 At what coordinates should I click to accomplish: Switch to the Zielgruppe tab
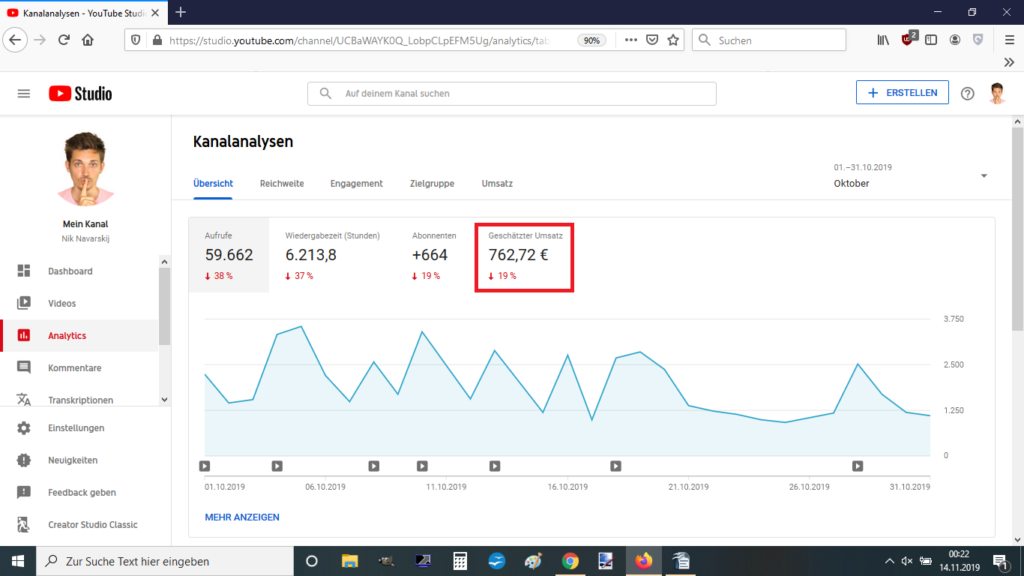click(x=432, y=184)
